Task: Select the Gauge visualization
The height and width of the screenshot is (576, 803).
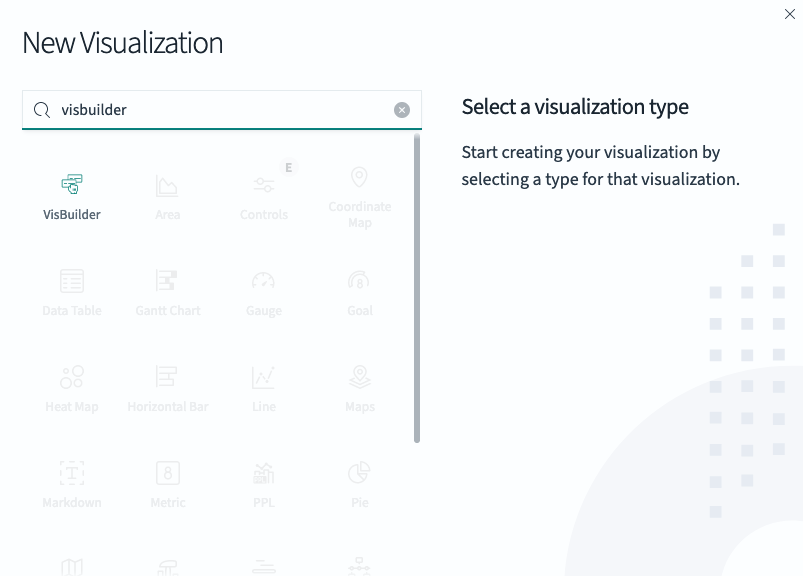Action: pos(263,290)
